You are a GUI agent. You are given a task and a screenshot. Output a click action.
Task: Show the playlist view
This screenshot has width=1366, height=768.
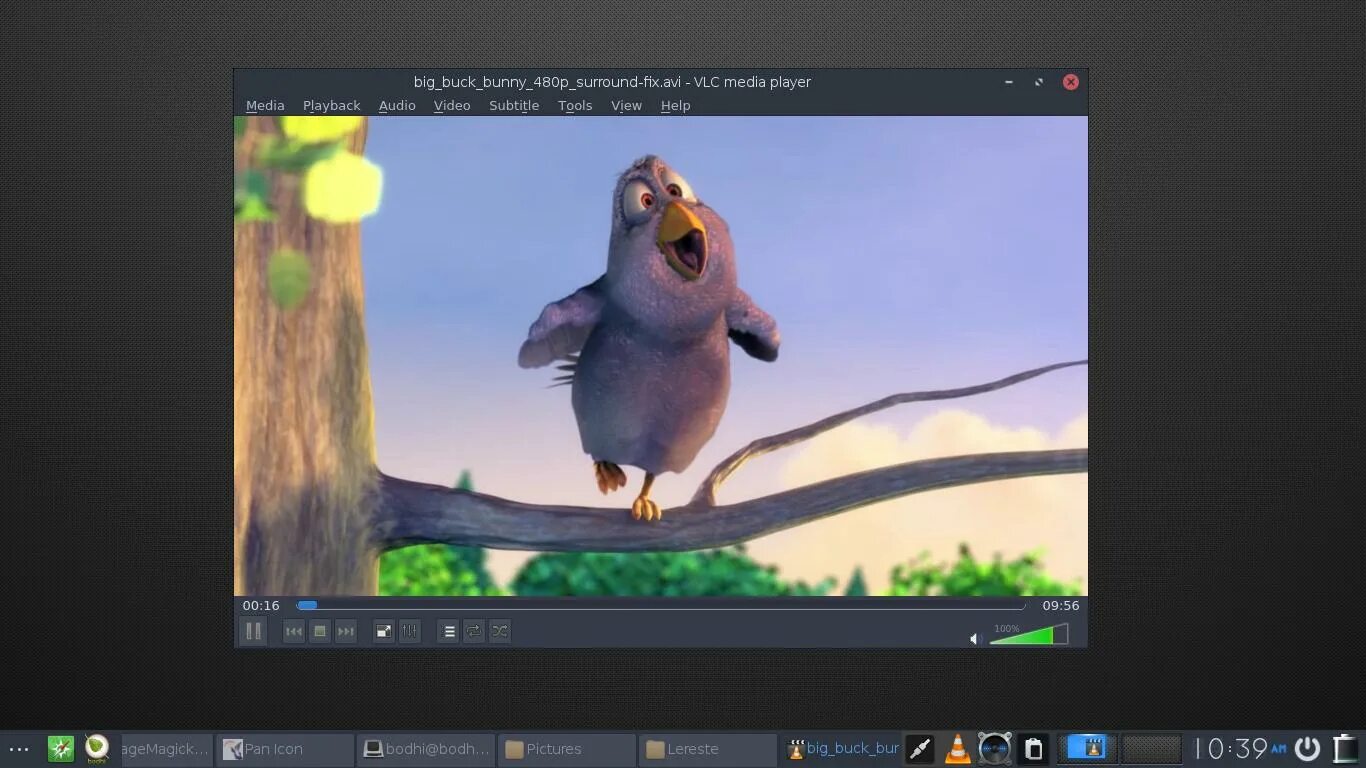coord(448,631)
